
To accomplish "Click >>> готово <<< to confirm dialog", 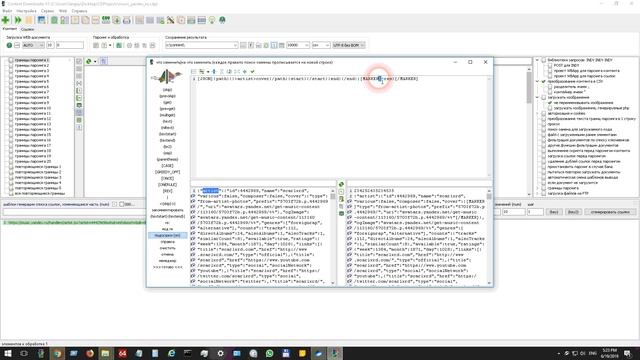I will (167, 267).
